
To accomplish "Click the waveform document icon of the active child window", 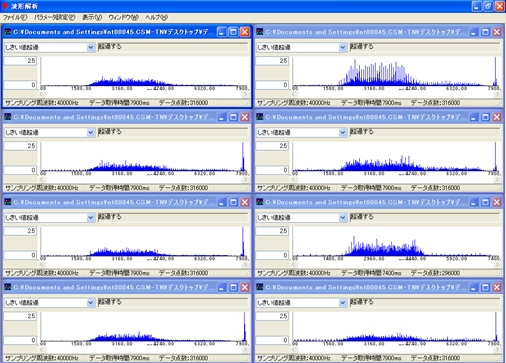I will [7, 32].
